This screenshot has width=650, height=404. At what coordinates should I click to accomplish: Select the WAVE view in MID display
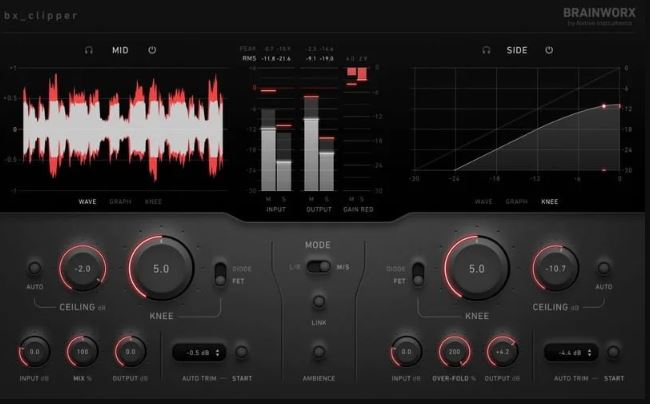click(x=87, y=202)
